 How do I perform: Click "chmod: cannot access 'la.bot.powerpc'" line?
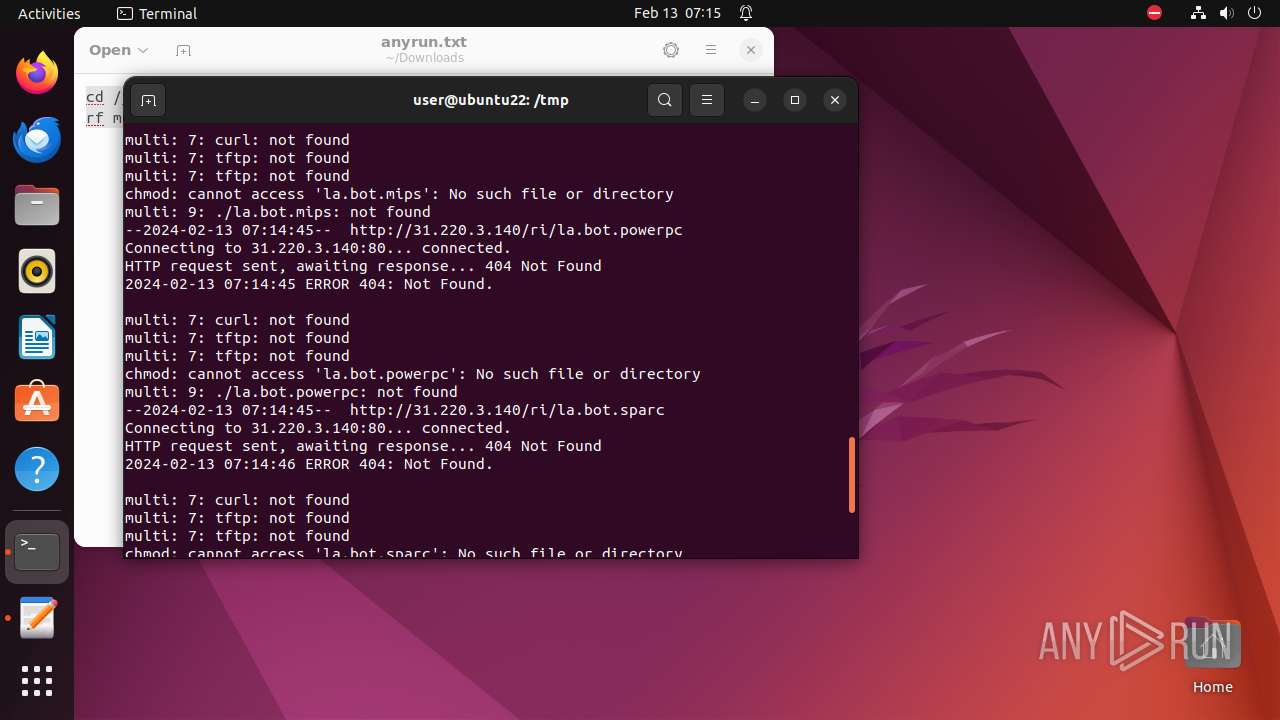point(413,374)
